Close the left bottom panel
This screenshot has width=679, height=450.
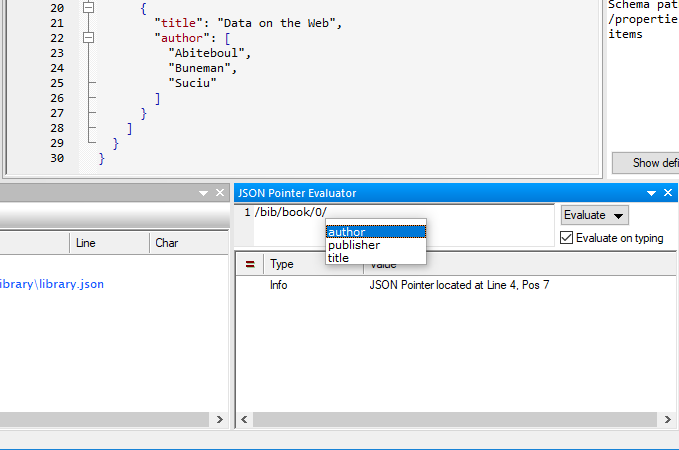tap(220, 193)
